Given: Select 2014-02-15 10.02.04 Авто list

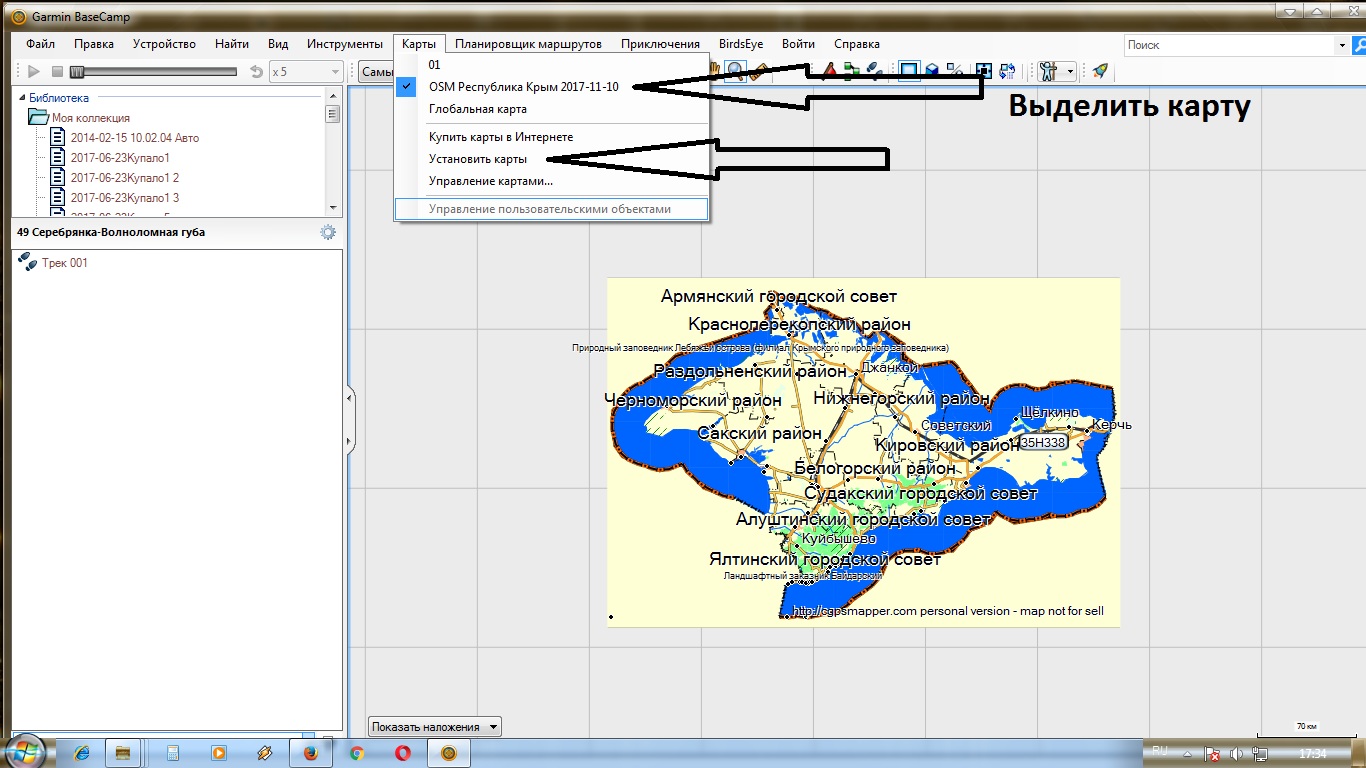Looking at the screenshot, I should [x=134, y=138].
